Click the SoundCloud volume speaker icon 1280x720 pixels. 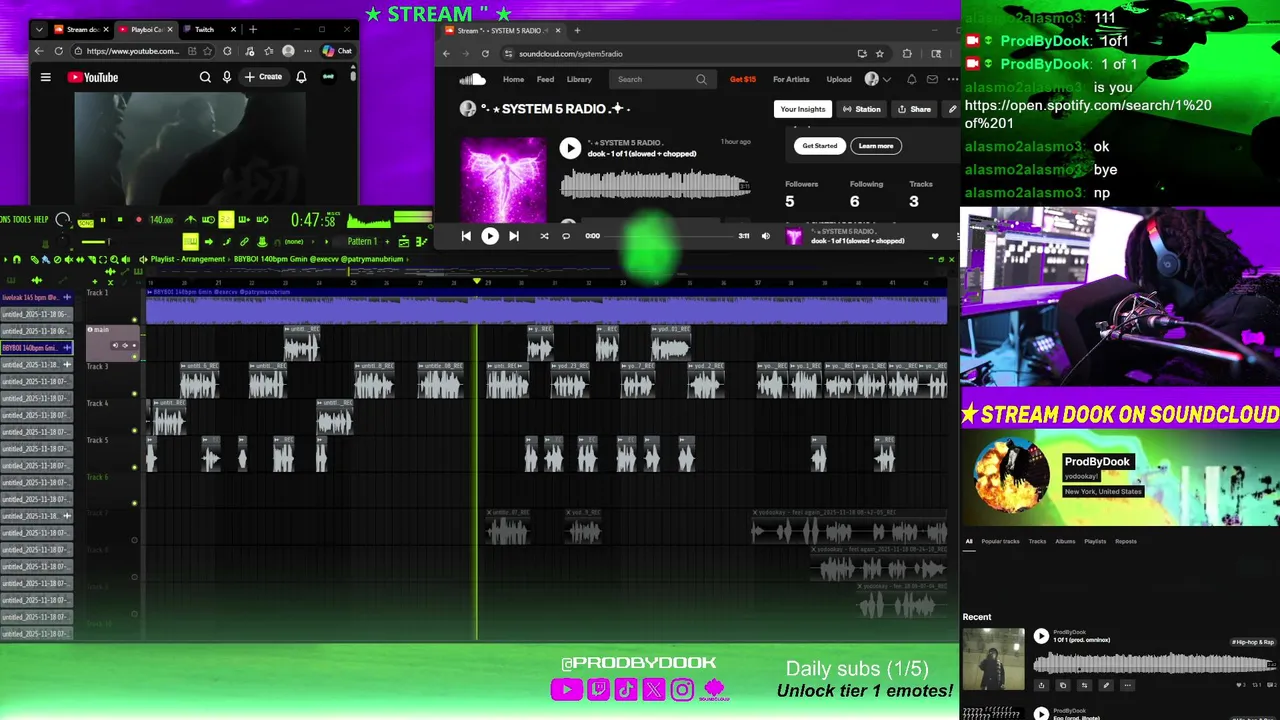[x=766, y=236]
